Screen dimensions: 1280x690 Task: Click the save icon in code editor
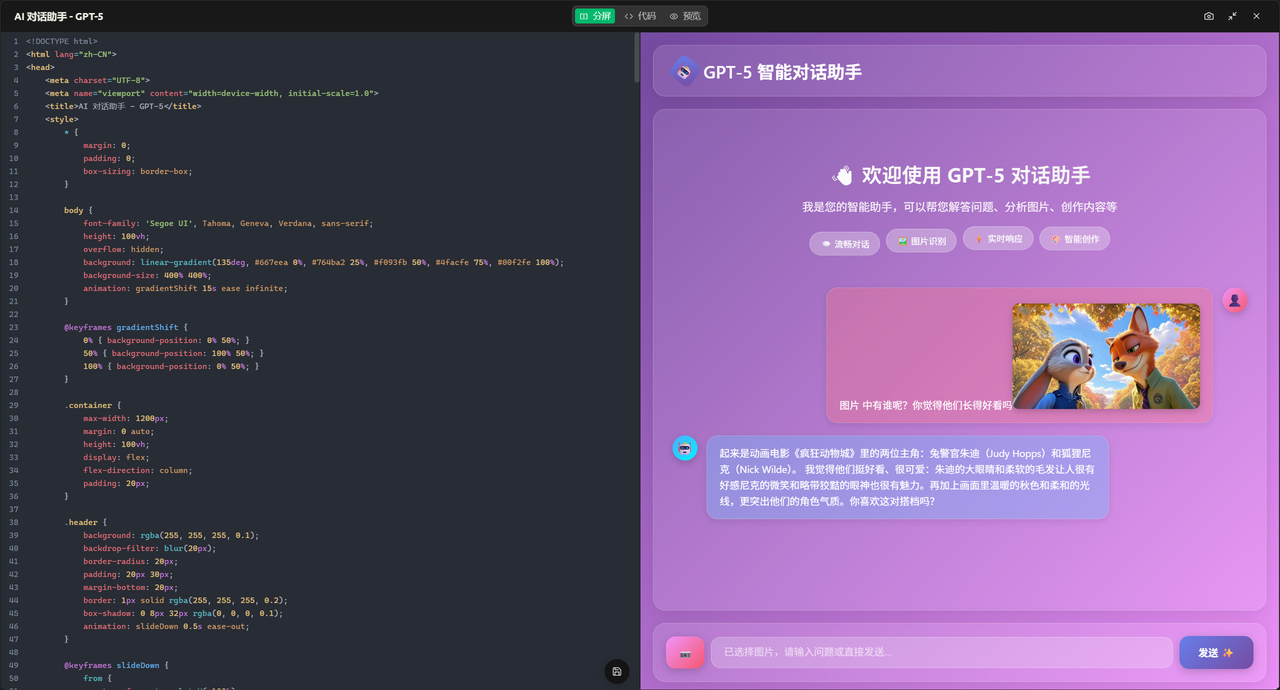coord(617,671)
